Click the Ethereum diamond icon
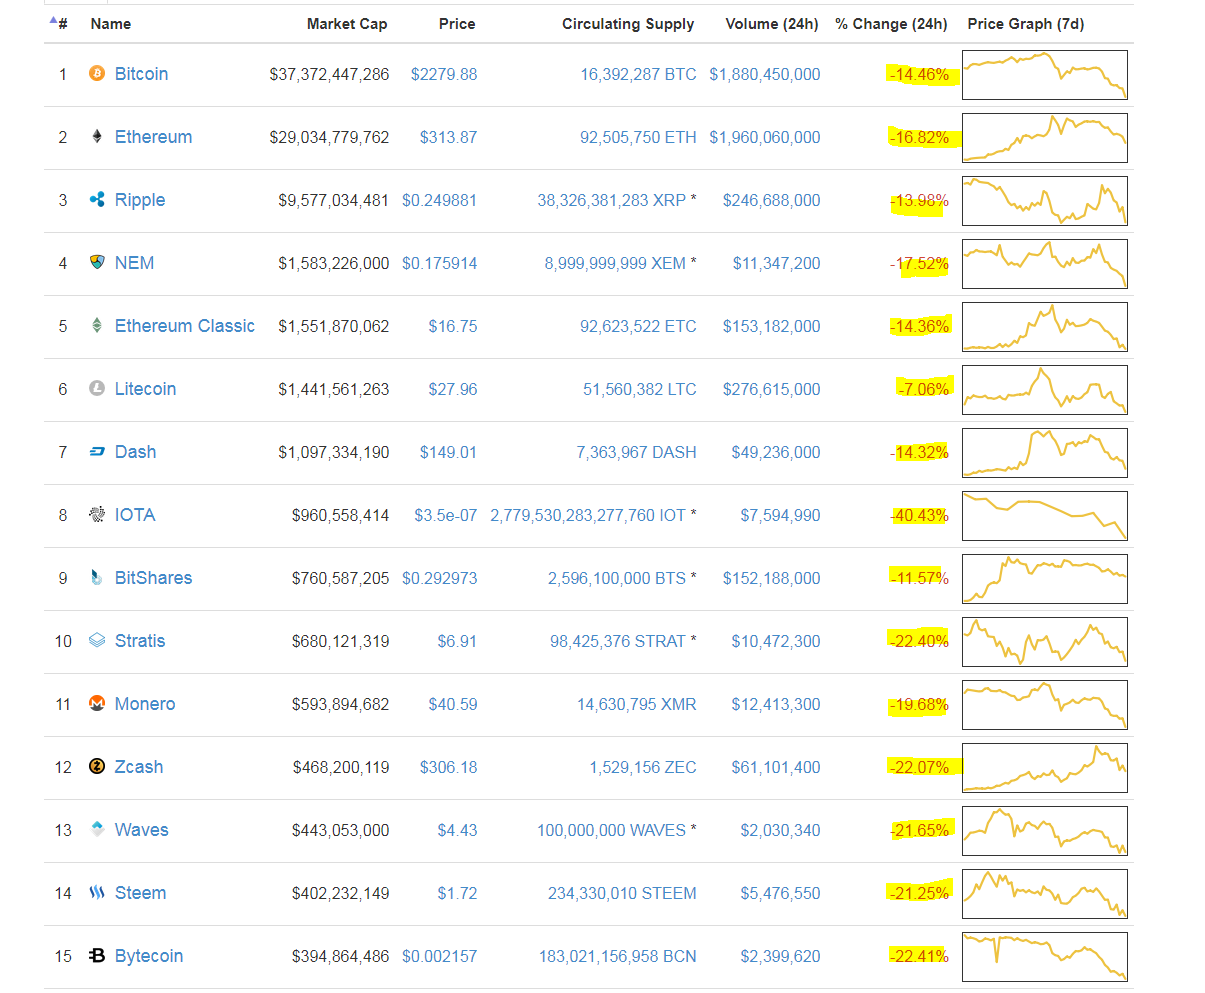The image size is (1205, 993). (97, 137)
